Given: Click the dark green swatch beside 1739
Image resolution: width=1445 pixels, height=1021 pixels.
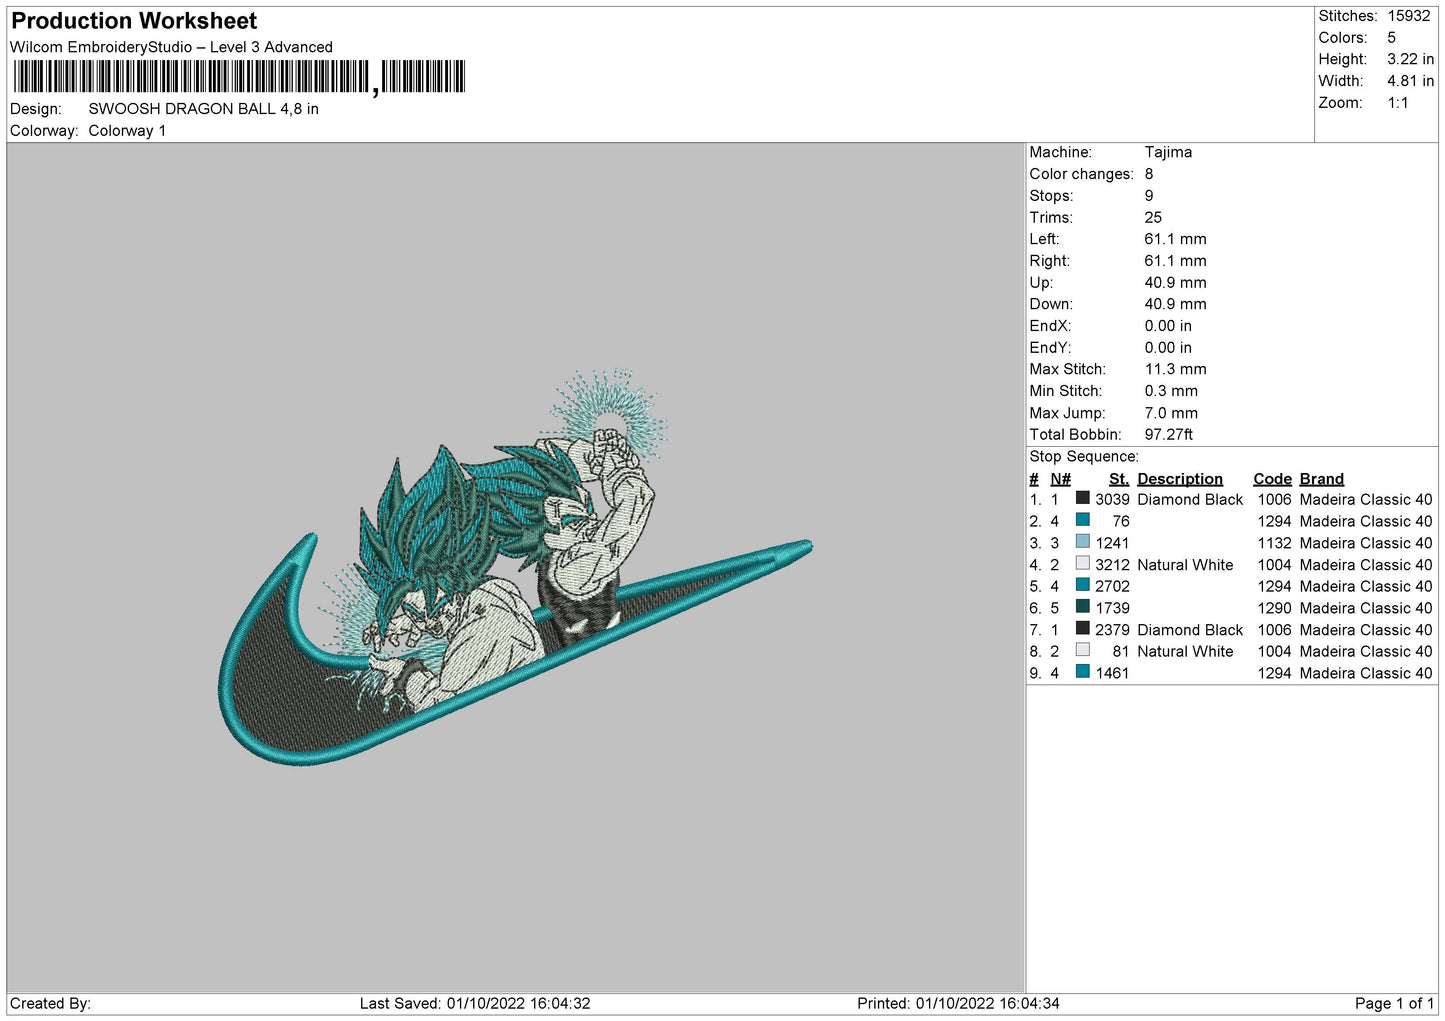Looking at the screenshot, I should pyautogui.click(x=1082, y=607).
